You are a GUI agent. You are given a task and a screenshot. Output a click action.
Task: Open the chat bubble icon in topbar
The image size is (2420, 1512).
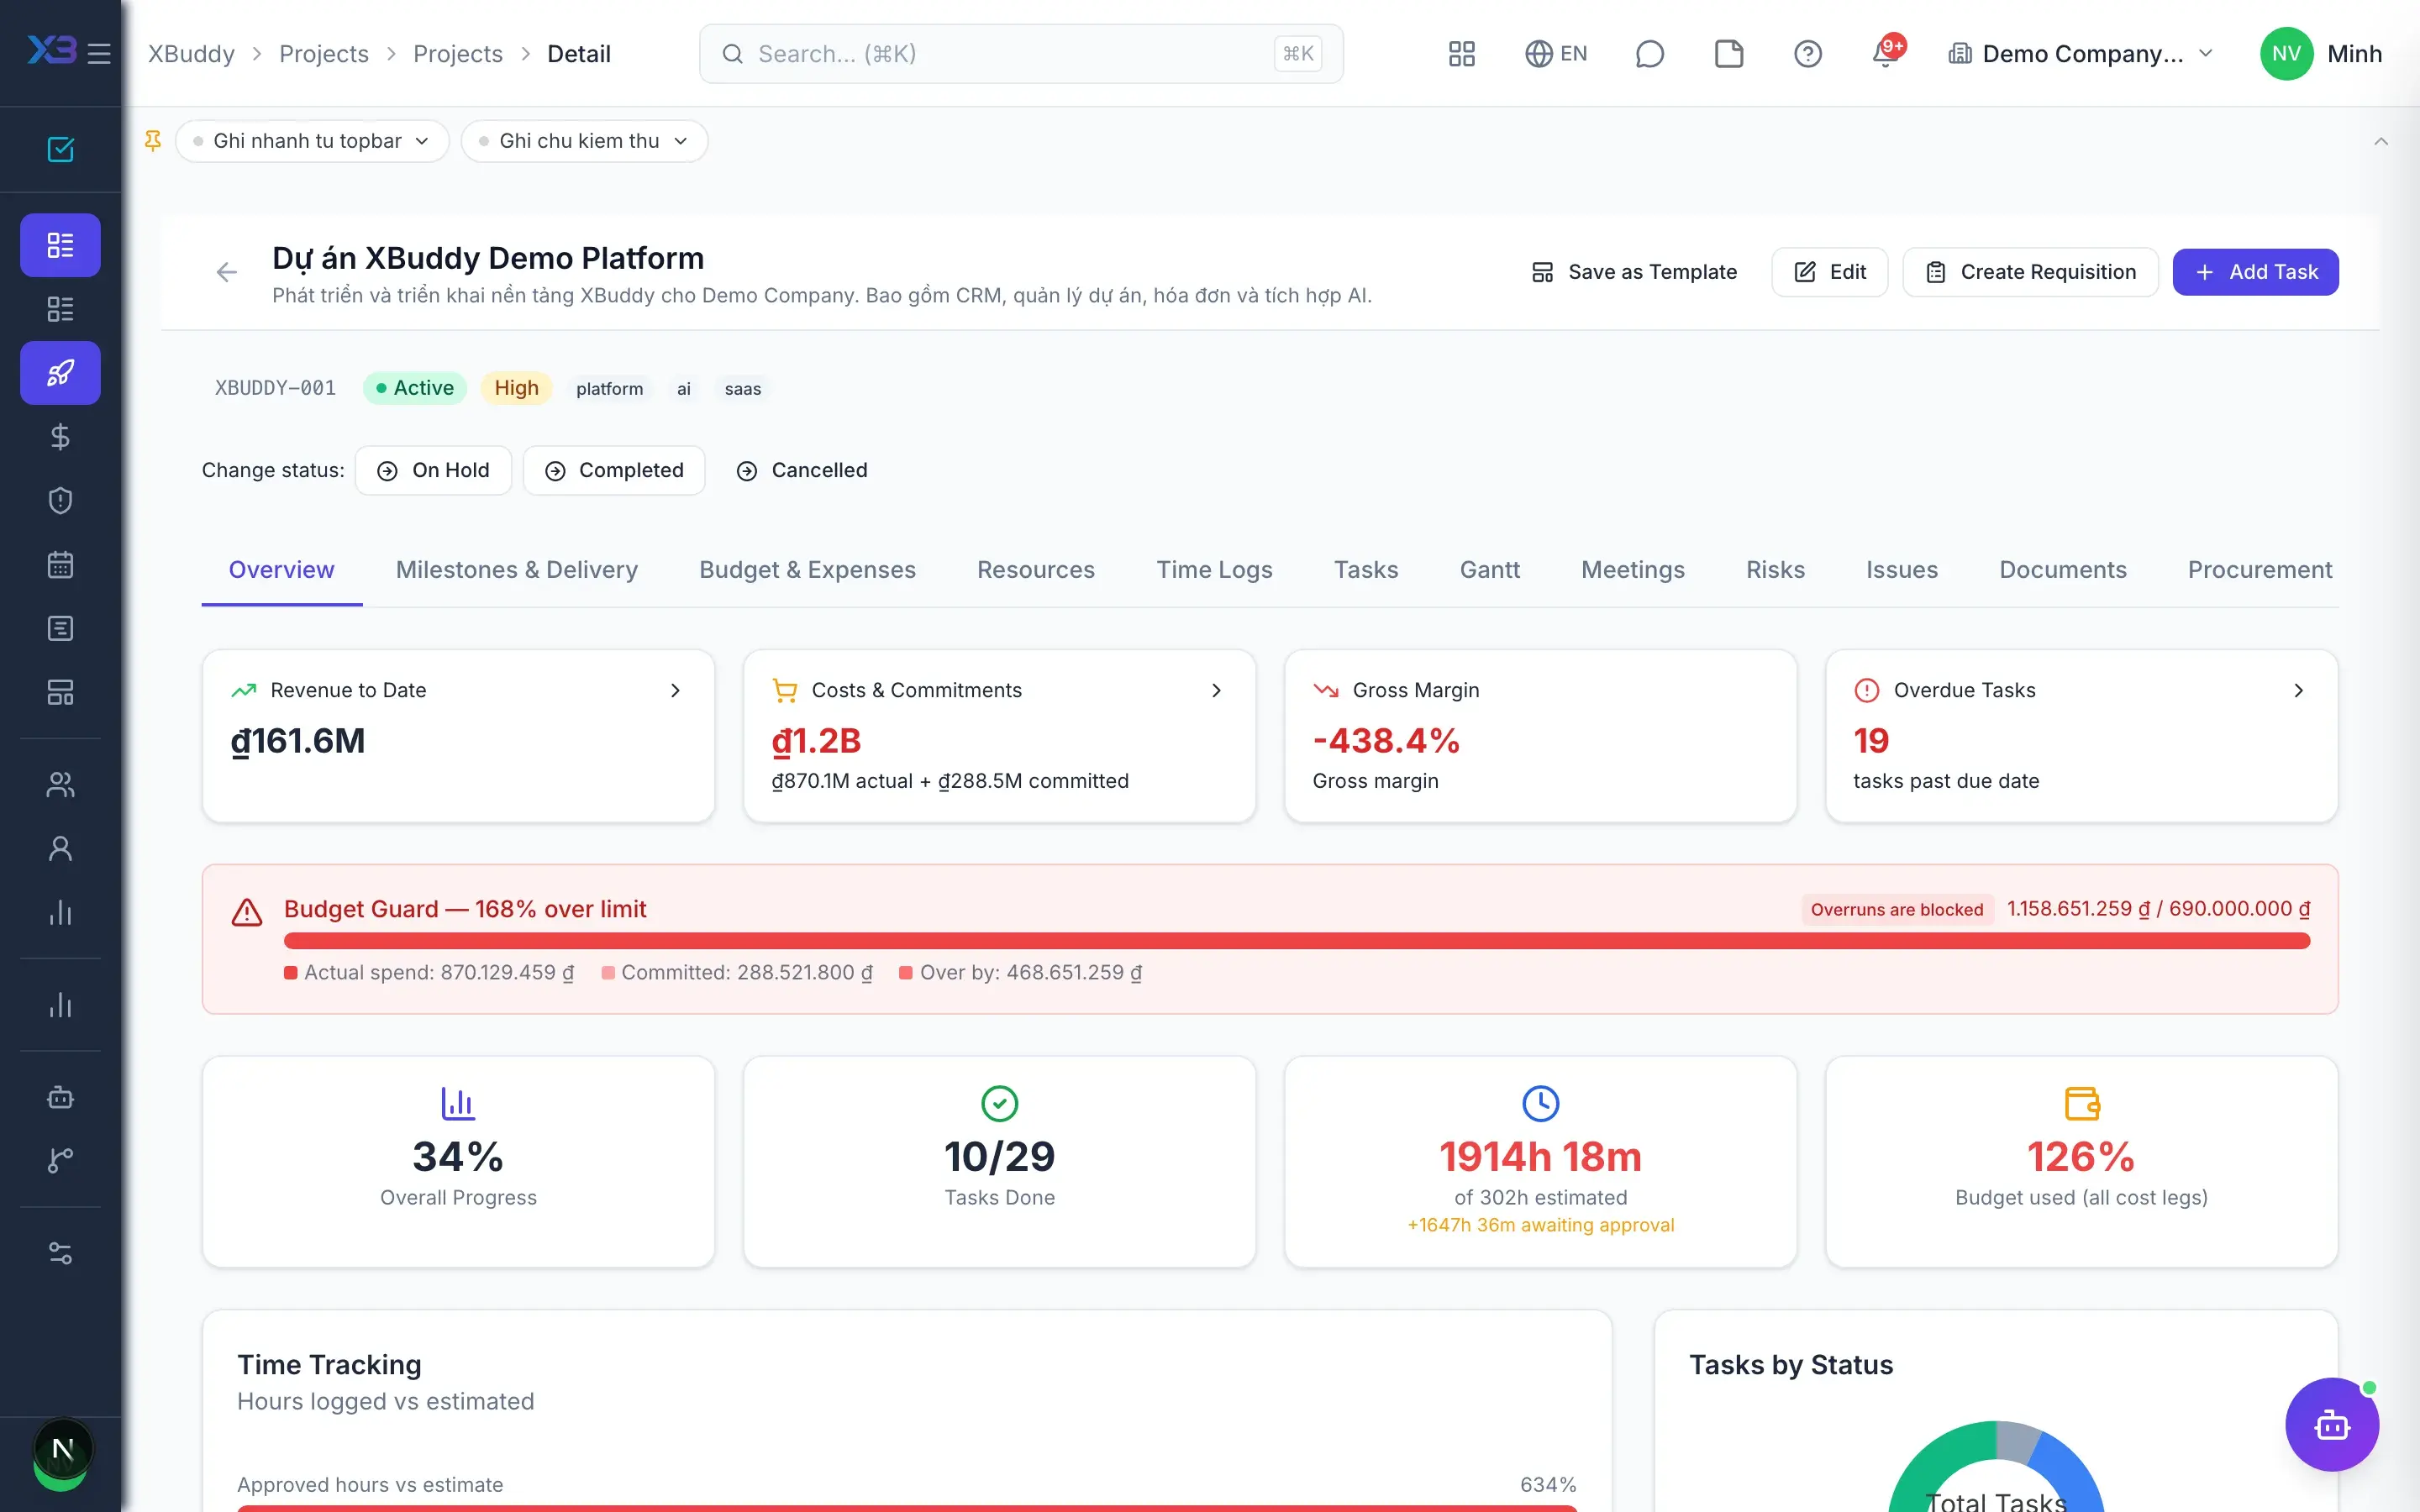1649,53
